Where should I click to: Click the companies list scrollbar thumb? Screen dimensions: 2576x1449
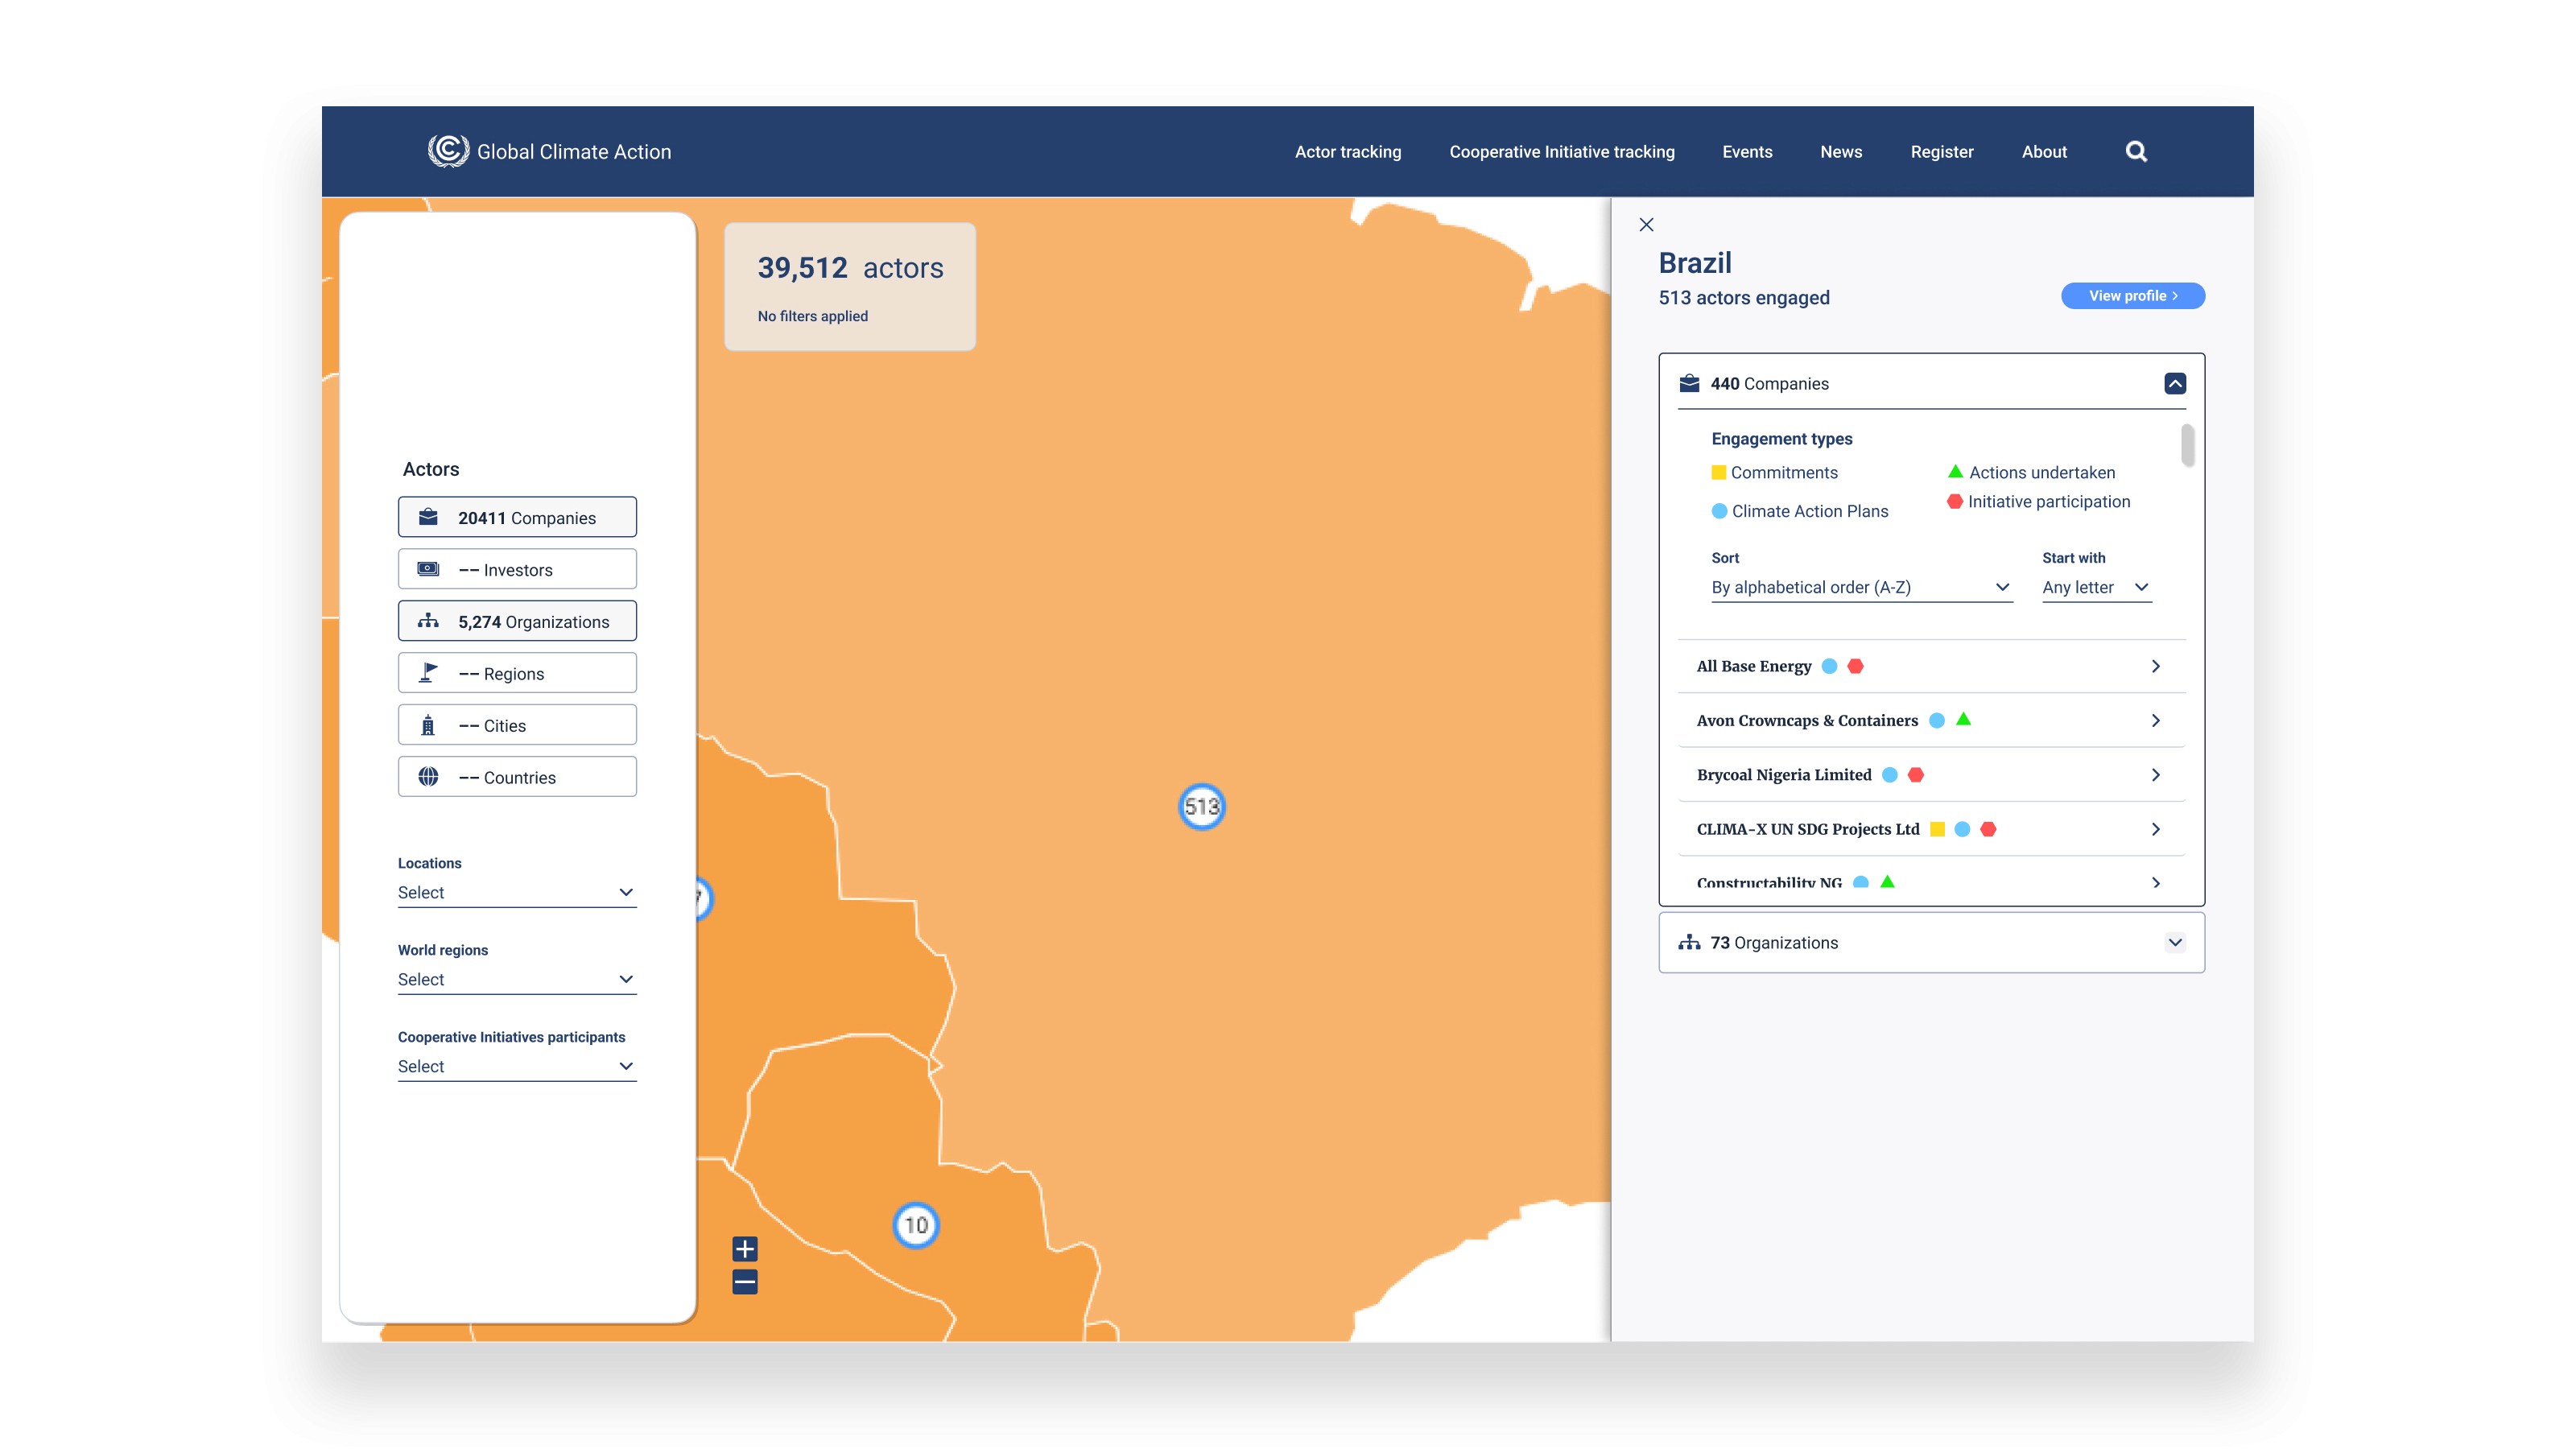2187,446
